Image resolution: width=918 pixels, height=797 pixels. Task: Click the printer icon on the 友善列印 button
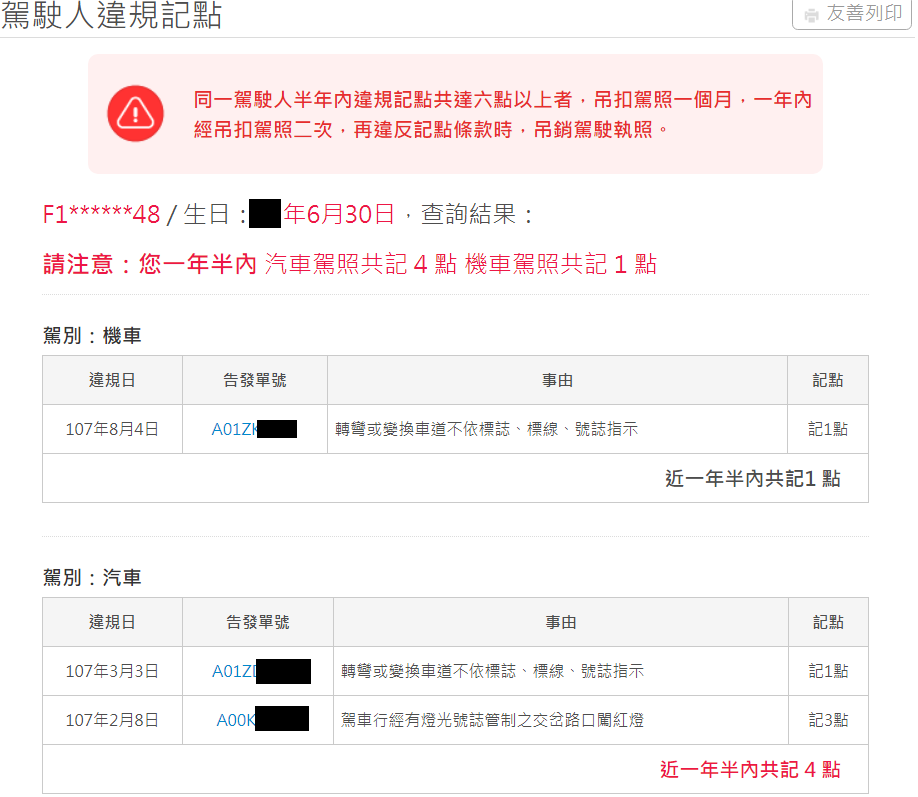point(812,14)
